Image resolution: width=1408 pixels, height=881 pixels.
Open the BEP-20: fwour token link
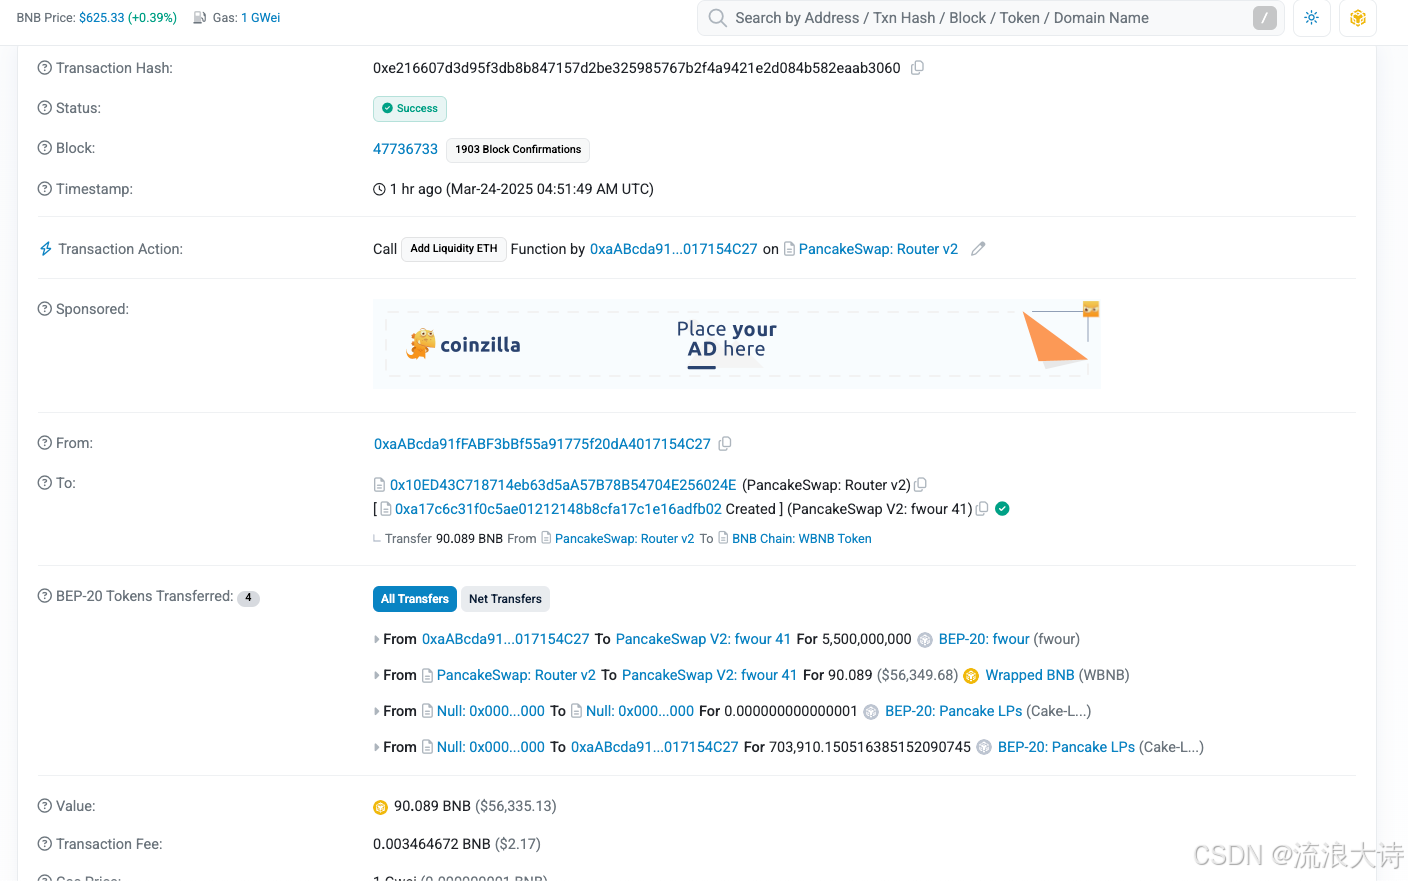click(x=984, y=639)
